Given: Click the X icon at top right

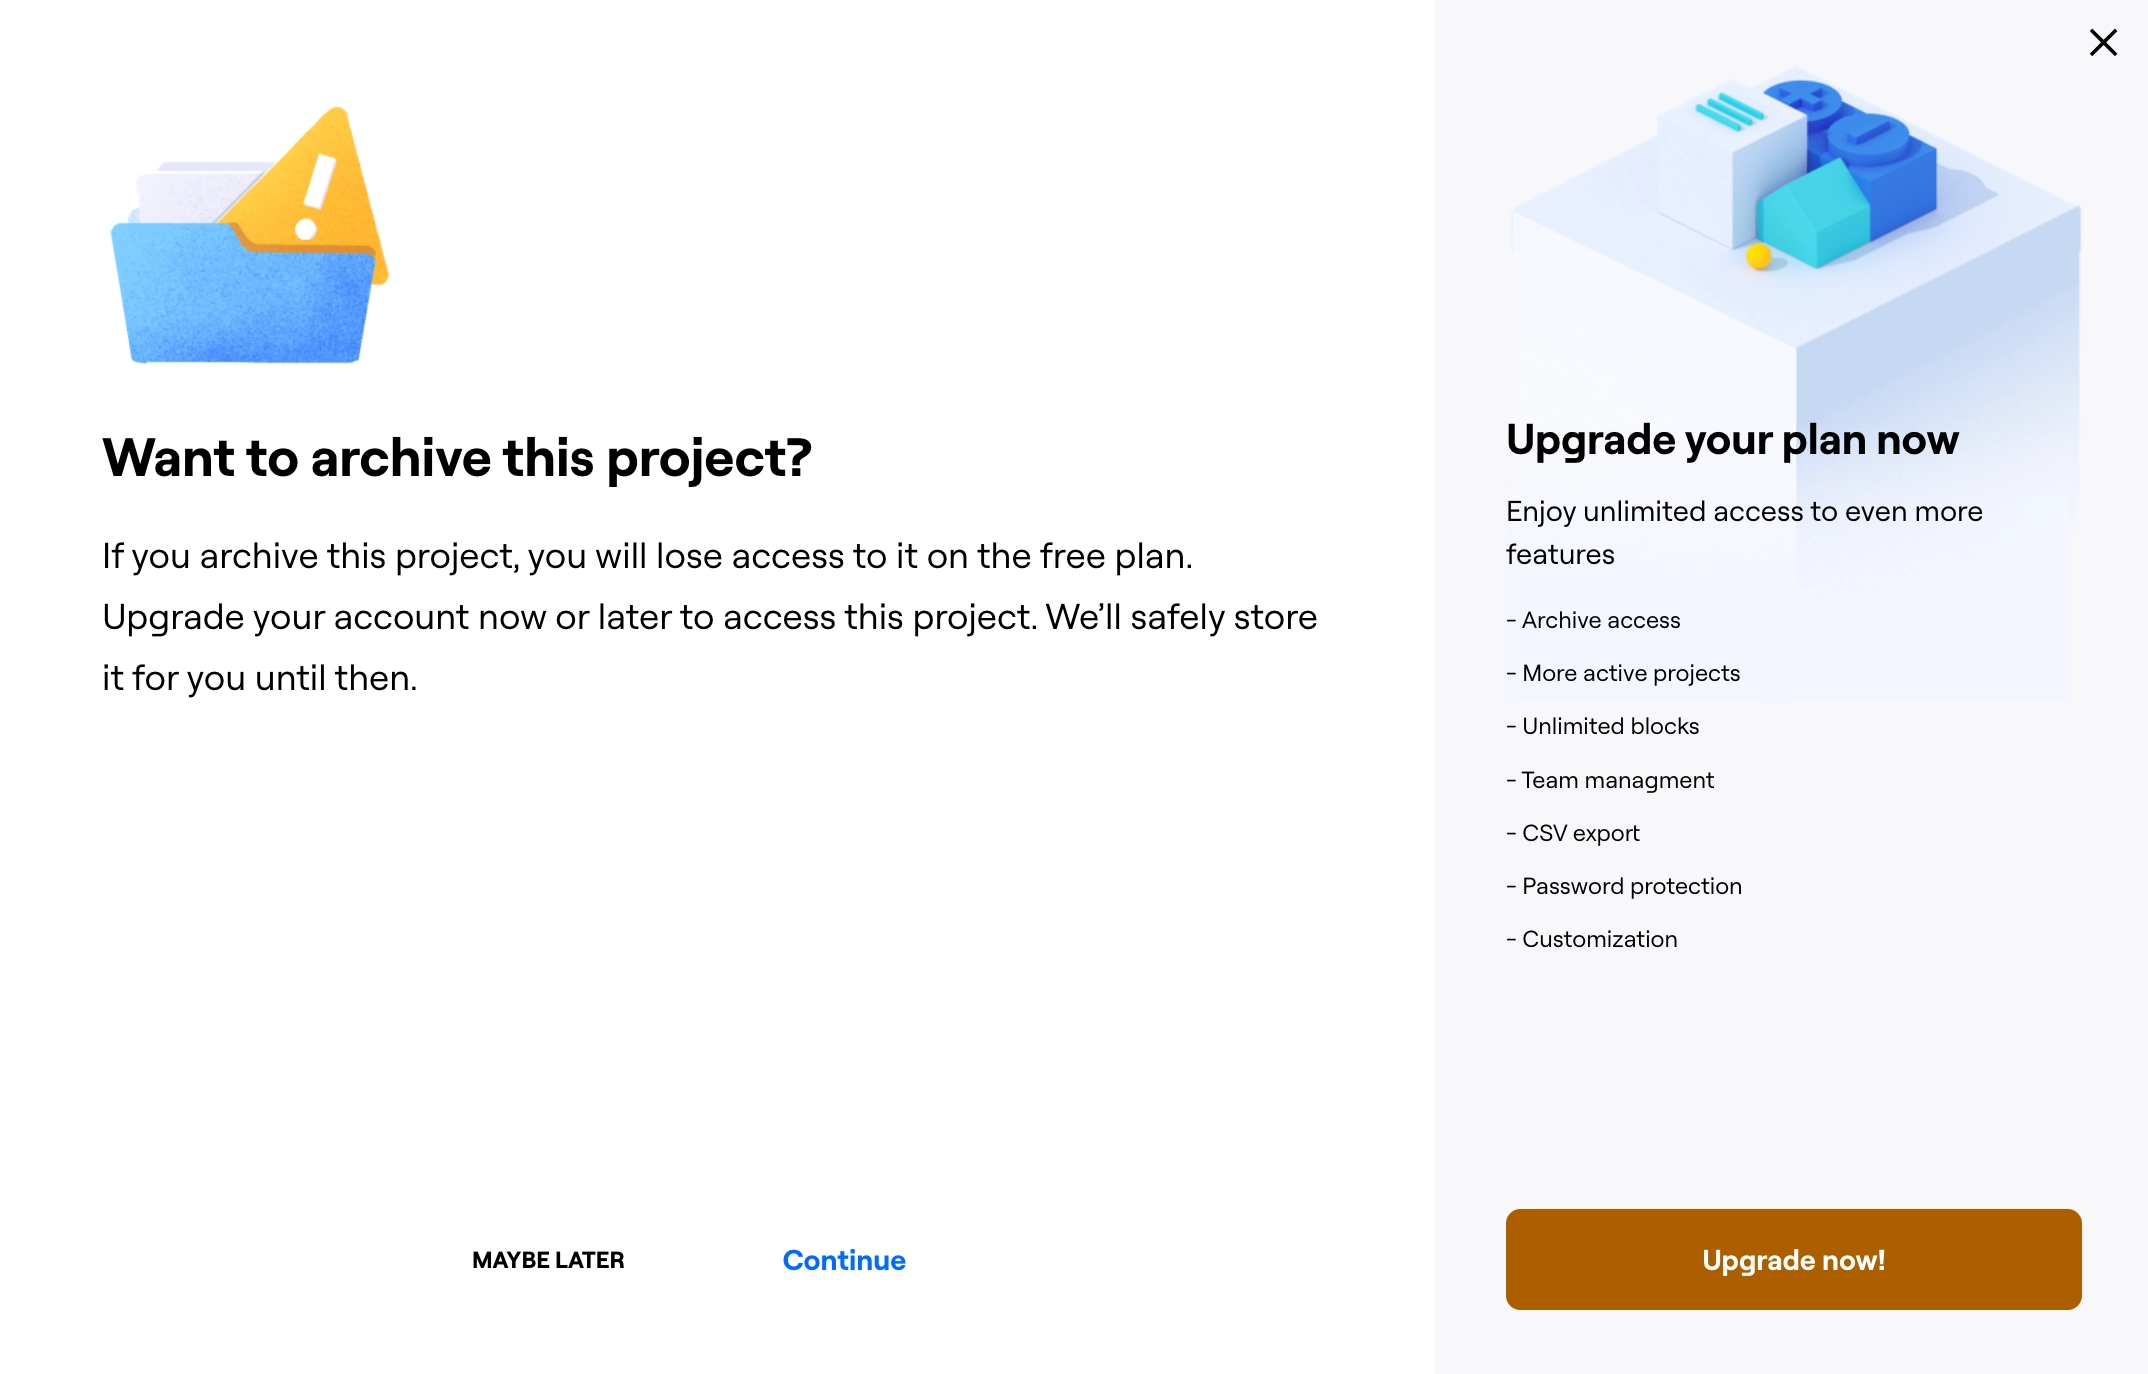Looking at the screenshot, I should click(x=2103, y=42).
